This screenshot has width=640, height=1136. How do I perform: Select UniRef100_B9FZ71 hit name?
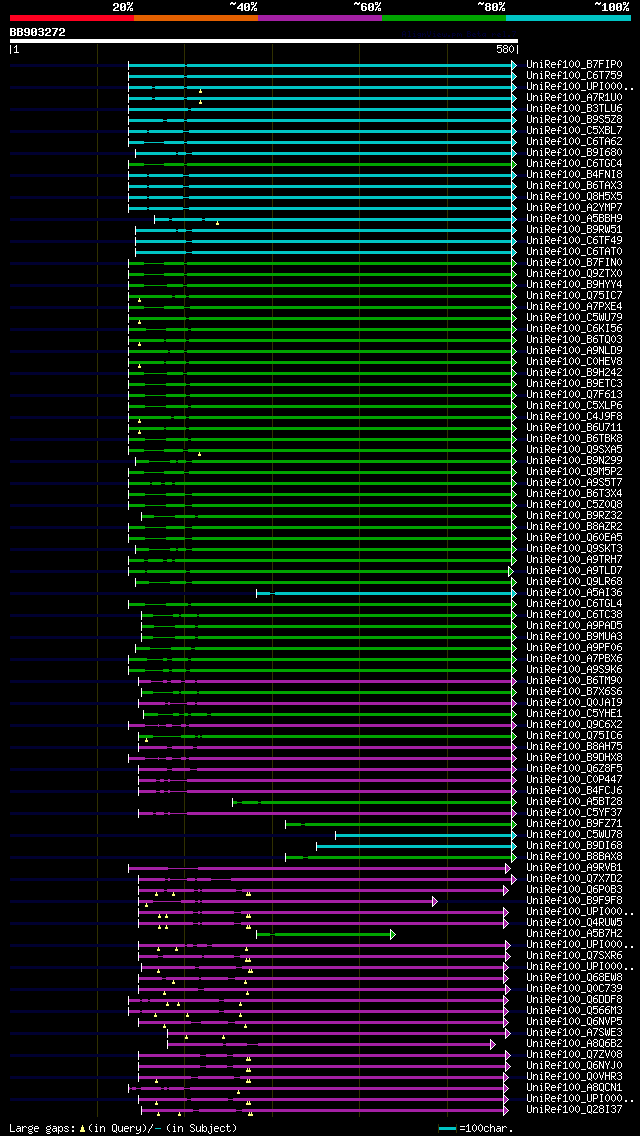tap(574, 824)
